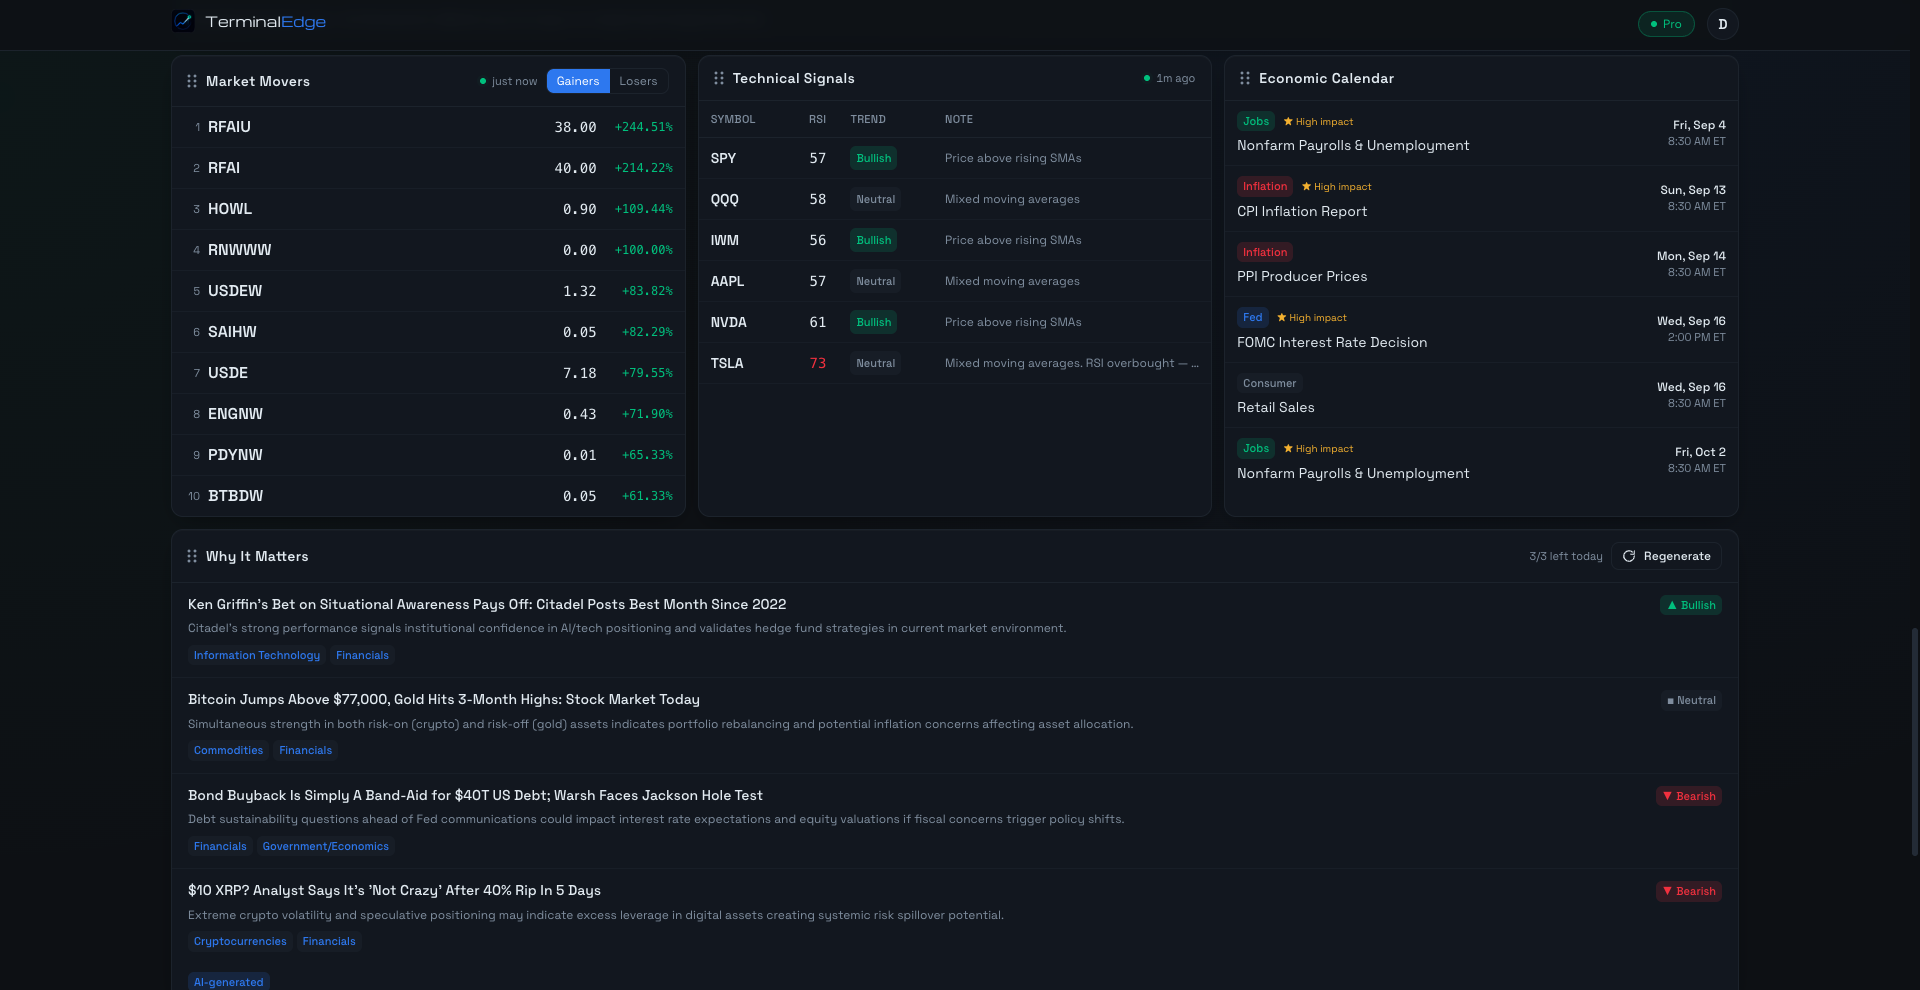This screenshot has height=990, width=1920.
Task: Open the FOMC Interest Rate Decision event
Action: (1481, 330)
